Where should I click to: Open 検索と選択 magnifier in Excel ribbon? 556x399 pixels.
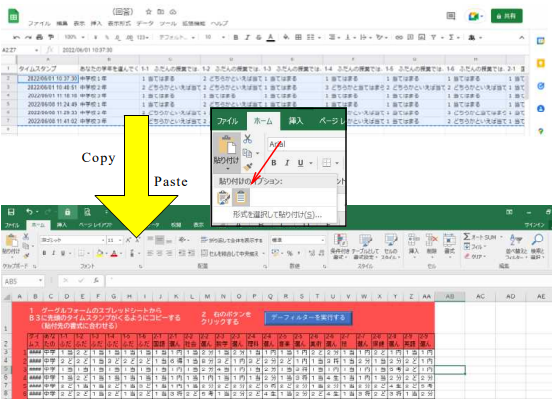(x=537, y=246)
